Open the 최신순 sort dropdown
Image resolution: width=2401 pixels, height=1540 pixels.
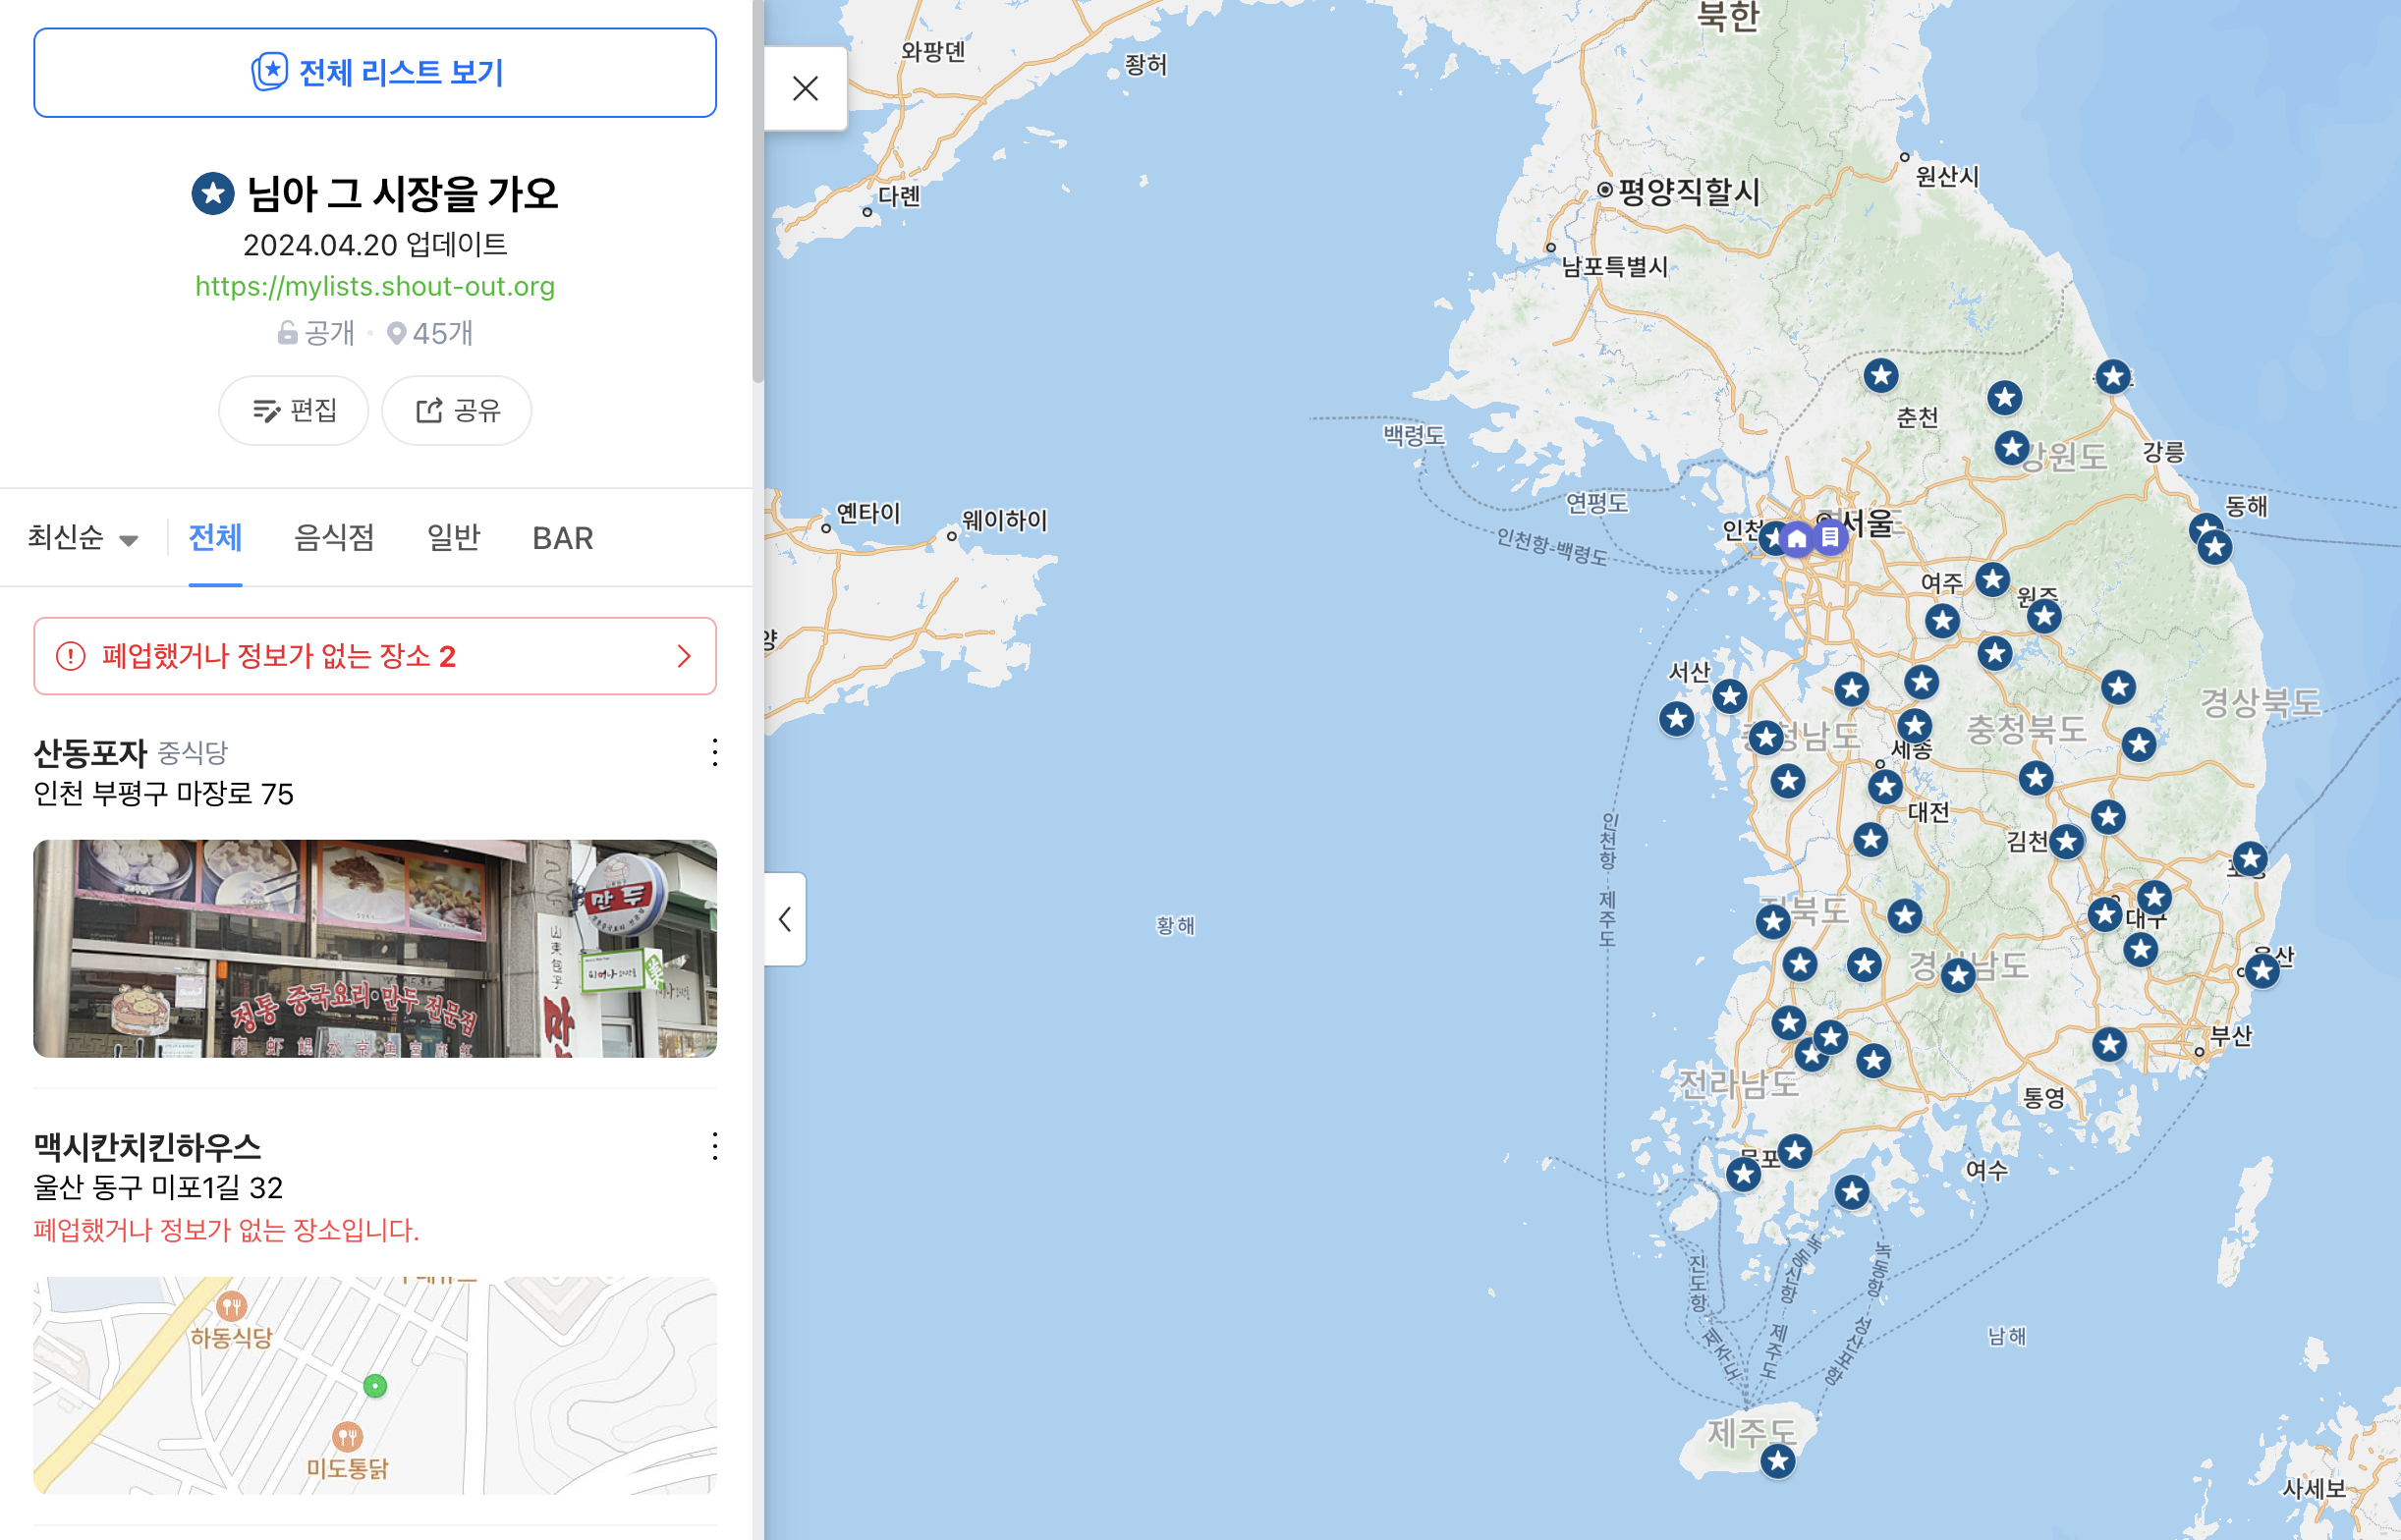tap(83, 538)
